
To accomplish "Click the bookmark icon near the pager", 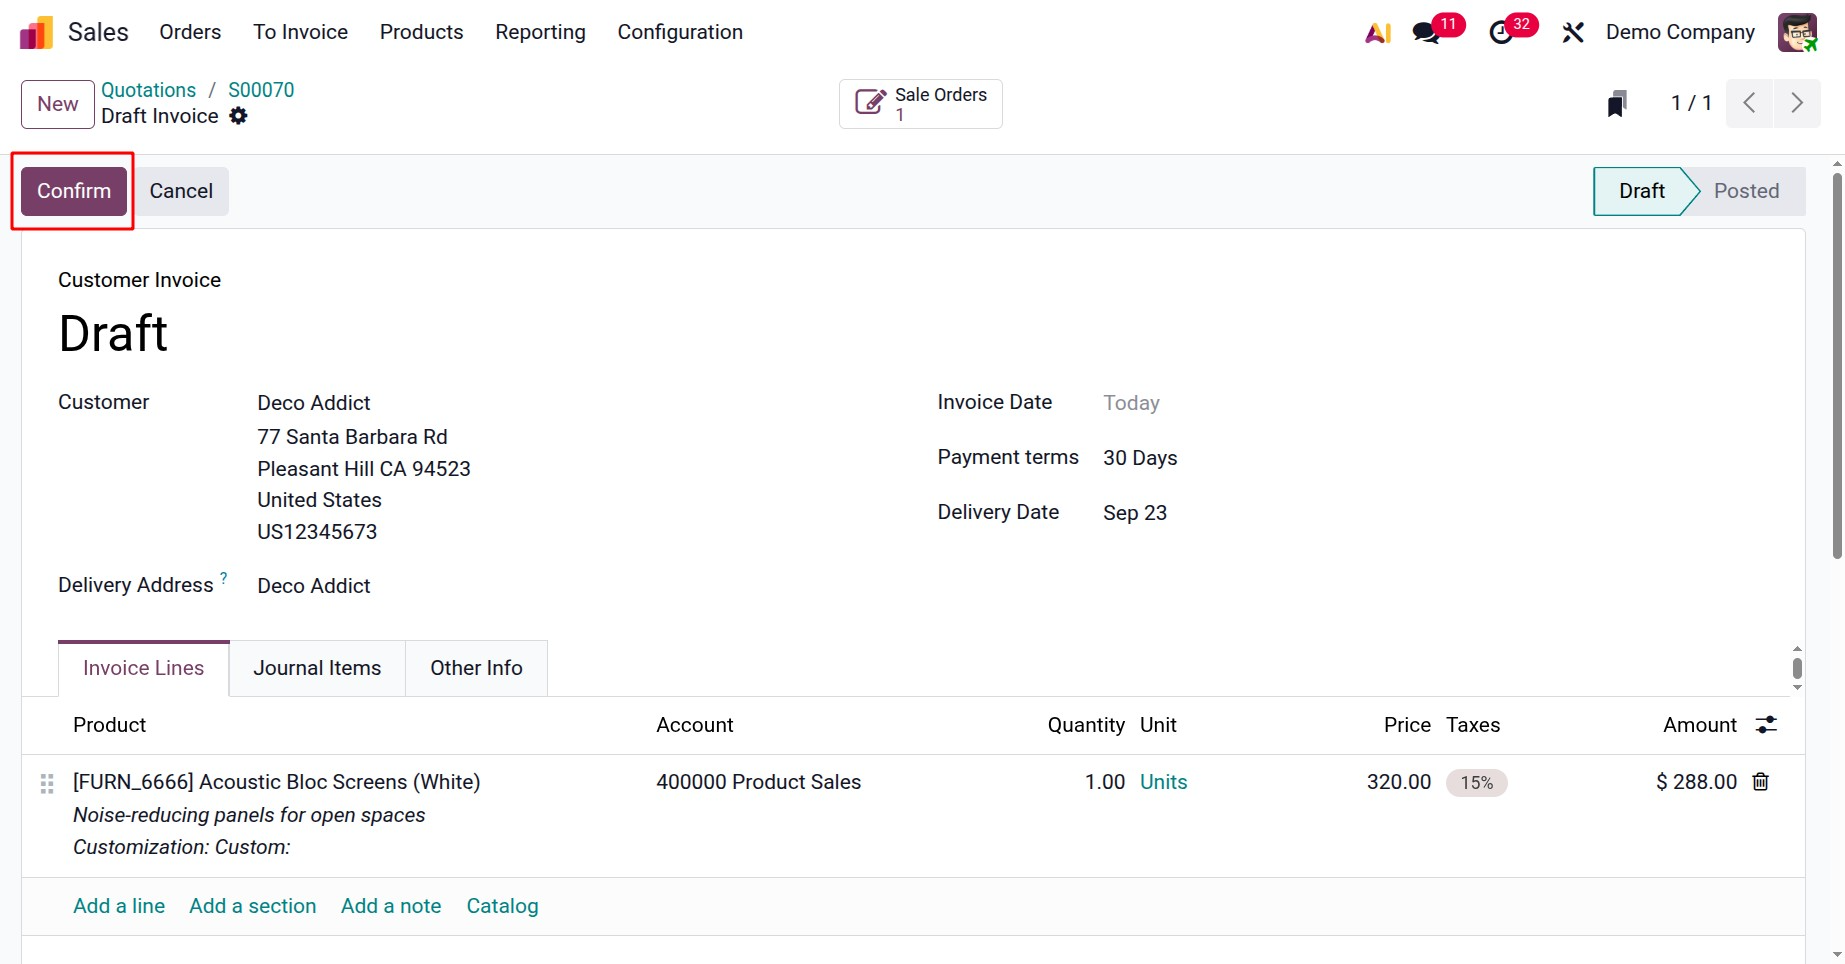I will click(x=1617, y=104).
